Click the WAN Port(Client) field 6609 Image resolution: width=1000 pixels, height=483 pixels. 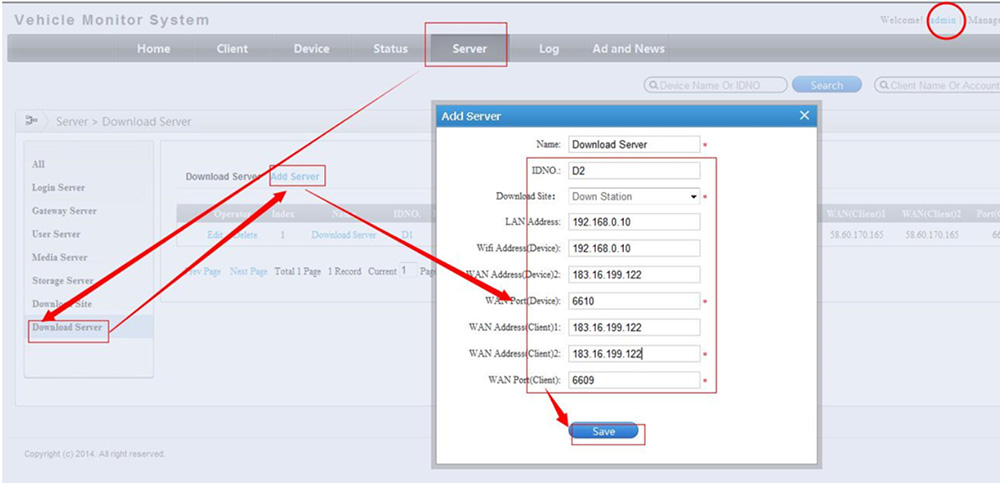click(634, 380)
